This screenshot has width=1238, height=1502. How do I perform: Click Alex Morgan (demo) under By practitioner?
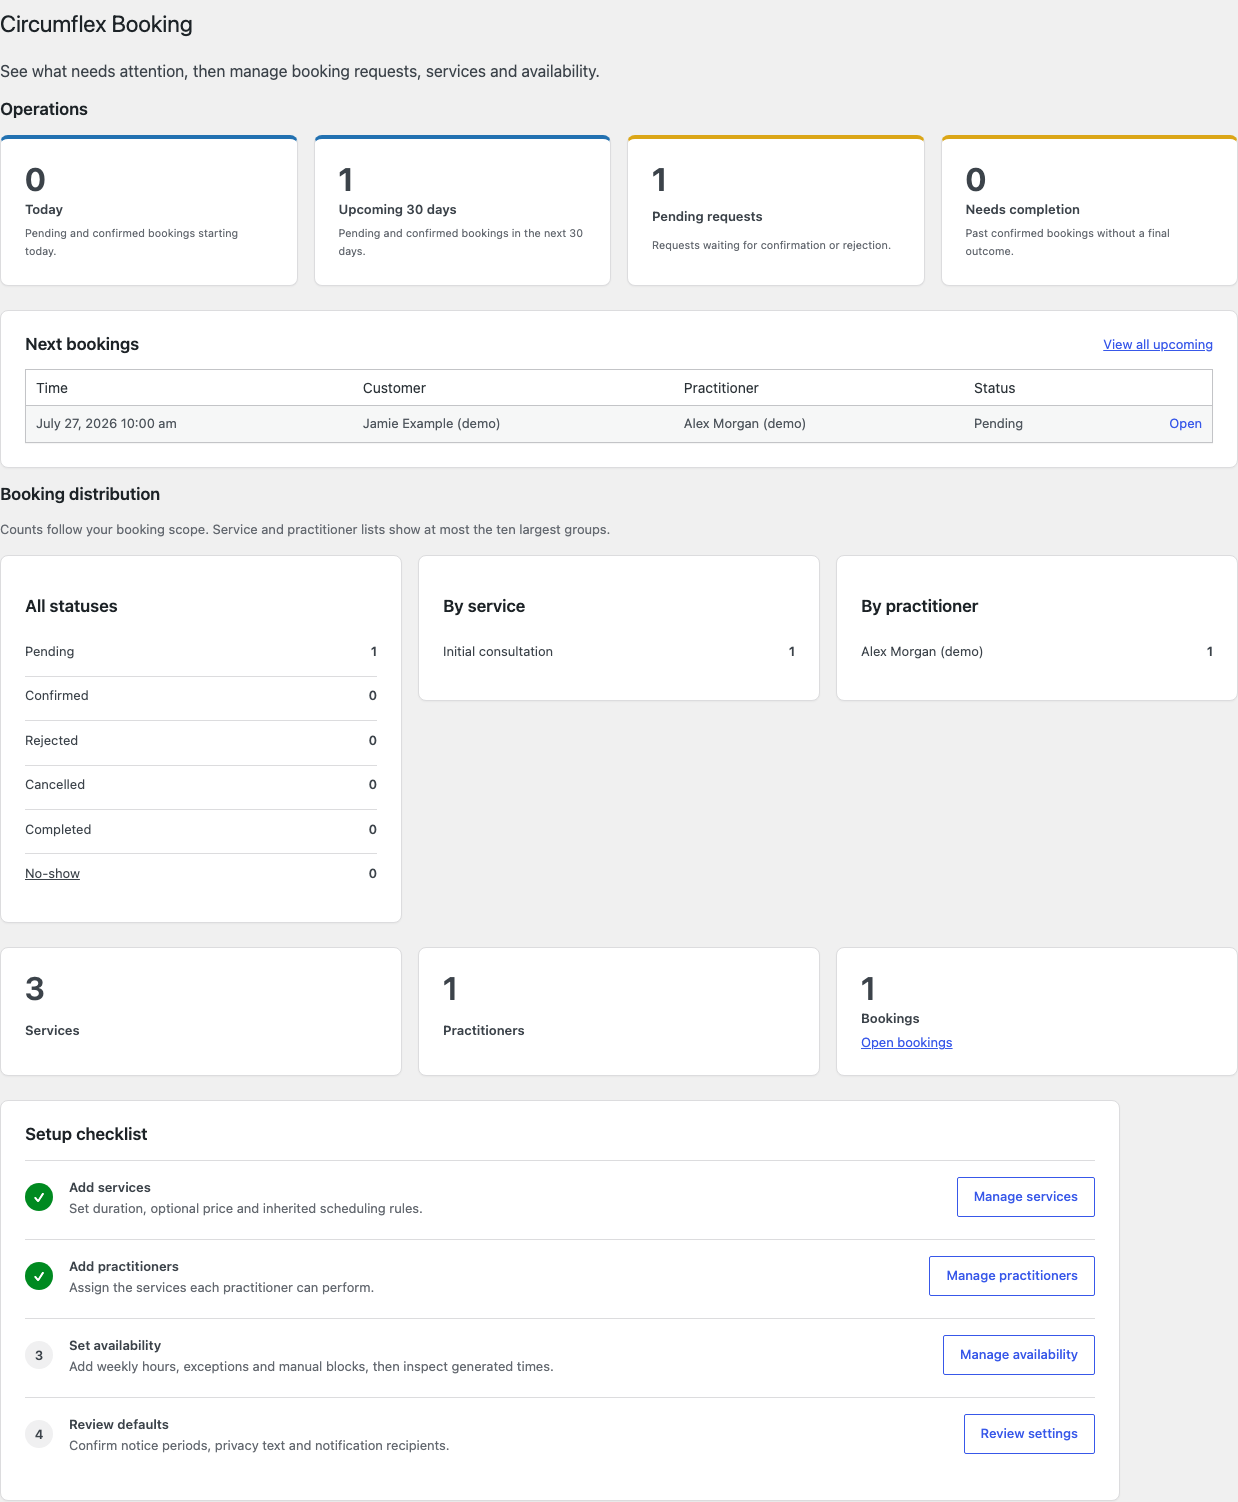click(x=921, y=652)
